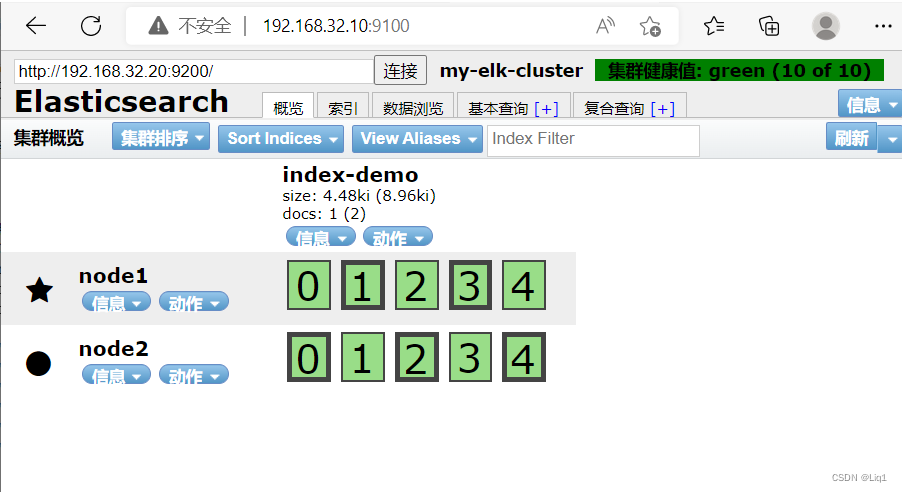Viewport: 902px width, 492px height.
Task: Select shard 2 on node2
Action: [x=416, y=357]
